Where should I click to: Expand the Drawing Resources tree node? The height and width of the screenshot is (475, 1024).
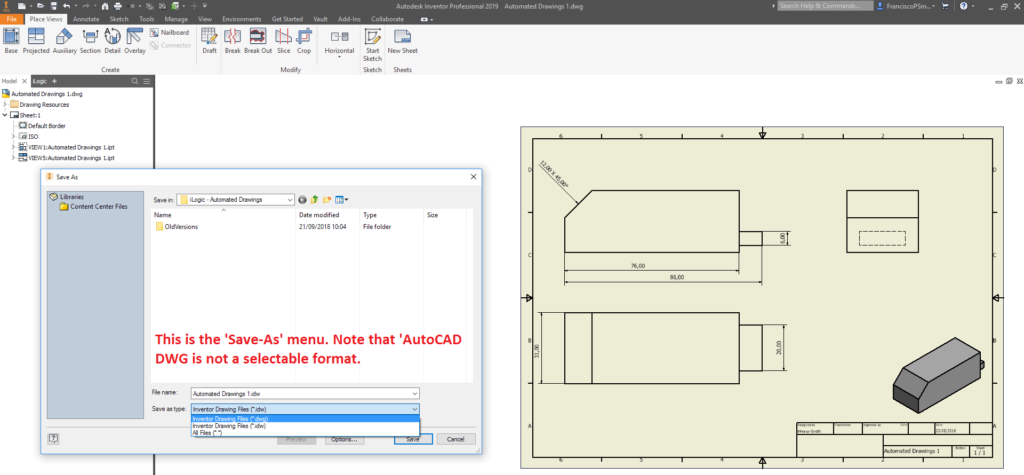[5, 105]
